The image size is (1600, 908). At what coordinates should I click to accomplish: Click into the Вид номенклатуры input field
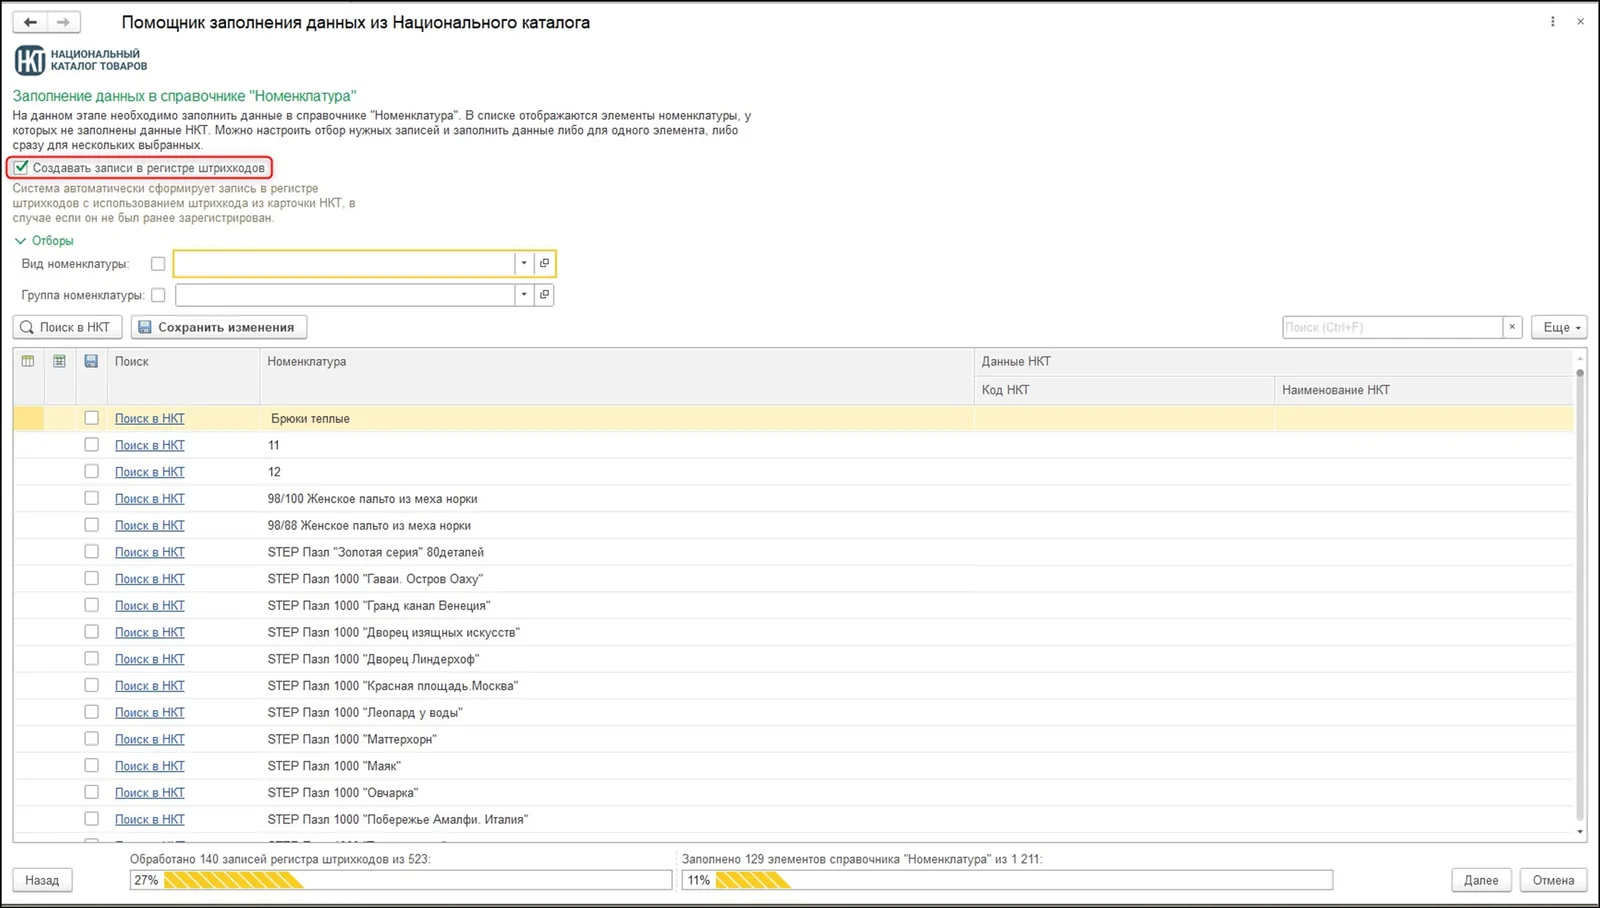344,263
